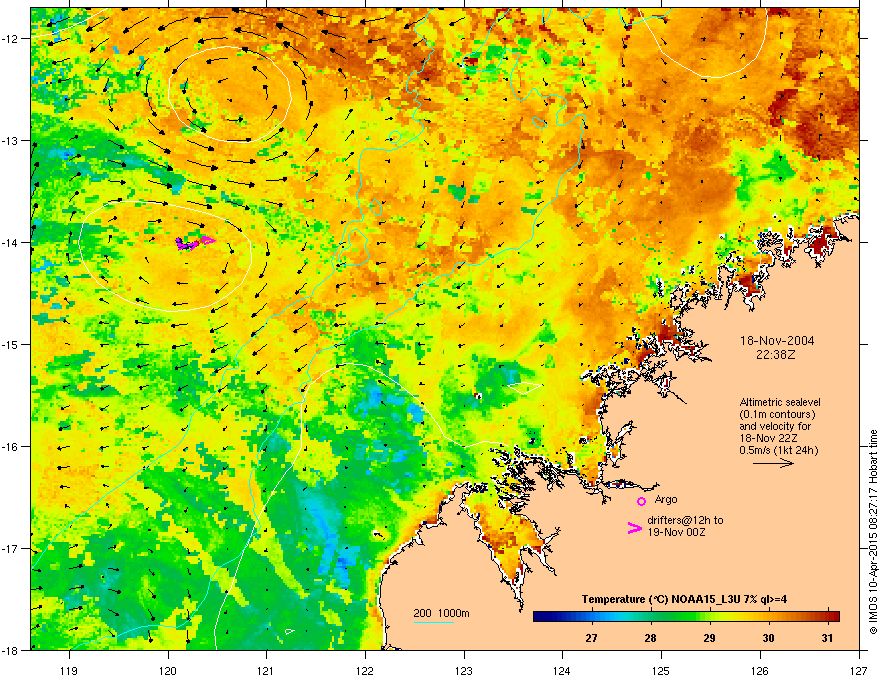Click the longitude axis label 119

[69, 670]
